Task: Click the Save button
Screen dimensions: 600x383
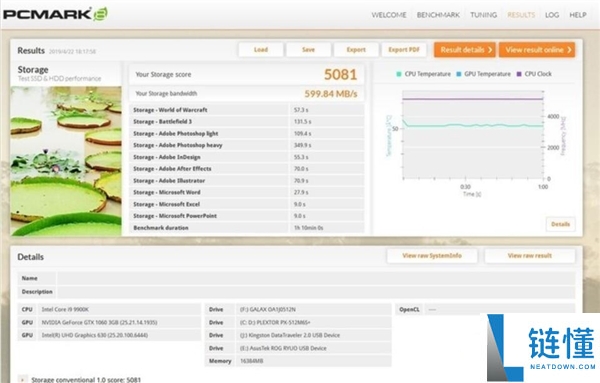Action: 308,50
